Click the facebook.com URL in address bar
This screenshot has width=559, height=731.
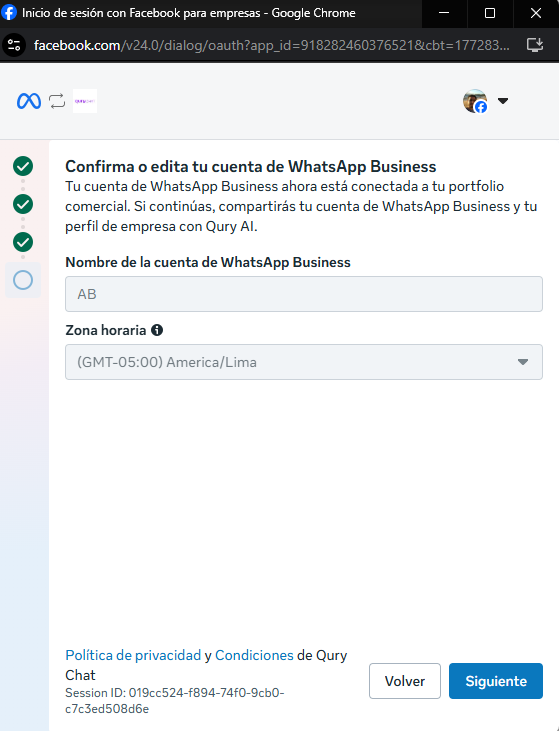pos(271,45)
